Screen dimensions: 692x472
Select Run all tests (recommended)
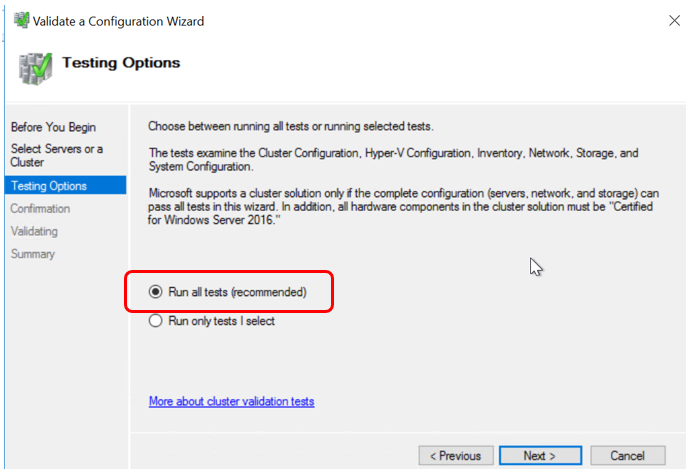coord(155,292)
